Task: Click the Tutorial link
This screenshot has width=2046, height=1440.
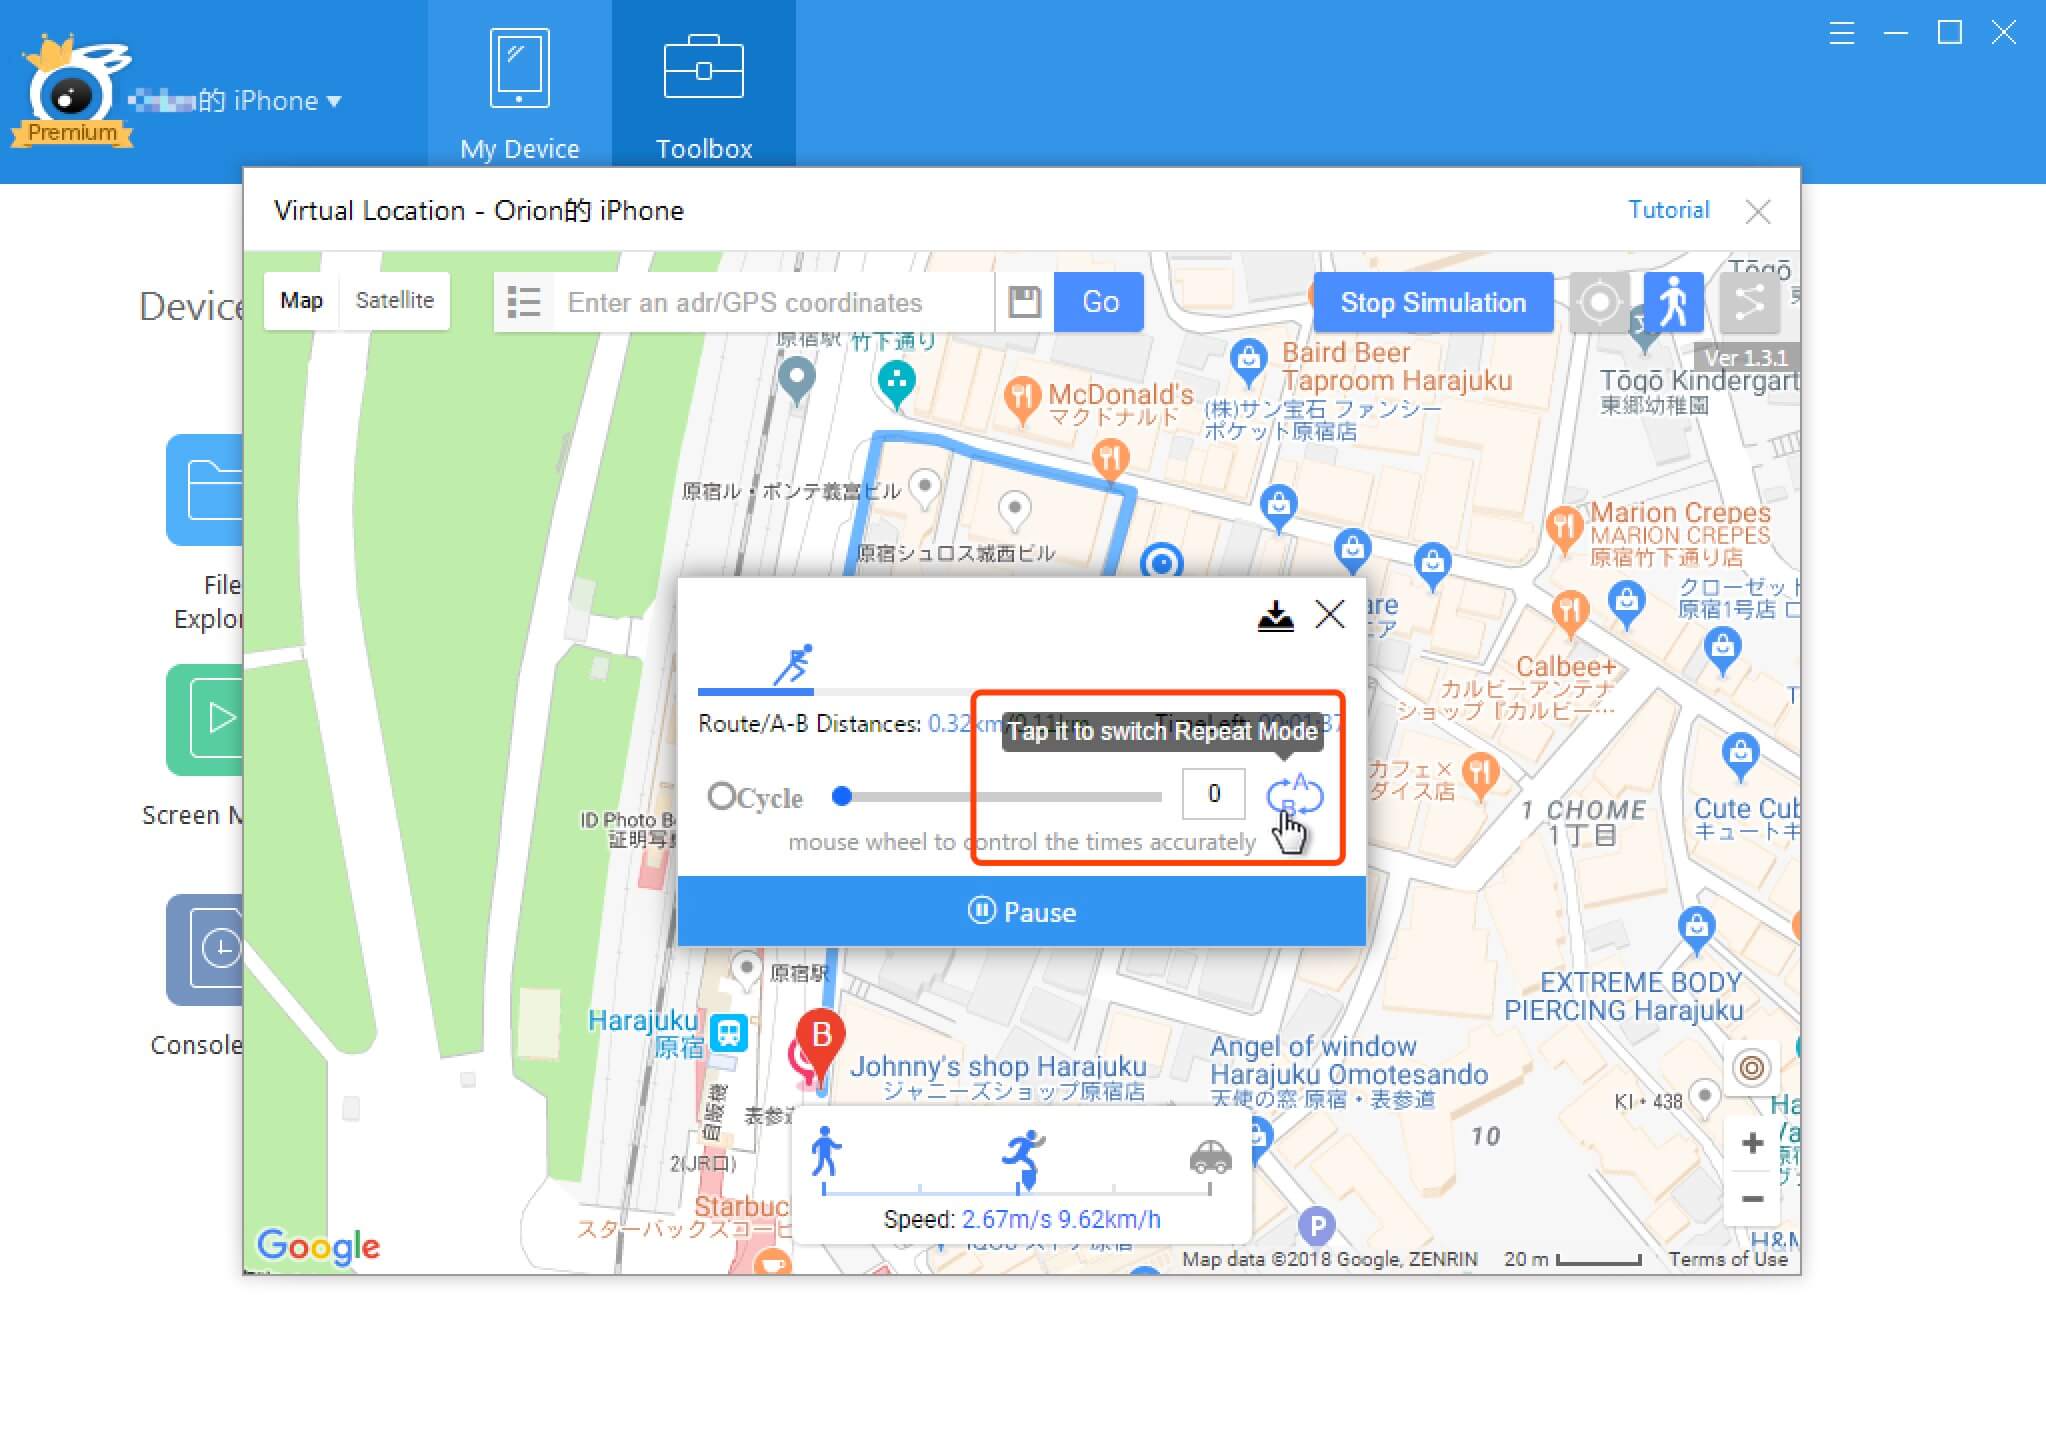Action: [1667, 209]
